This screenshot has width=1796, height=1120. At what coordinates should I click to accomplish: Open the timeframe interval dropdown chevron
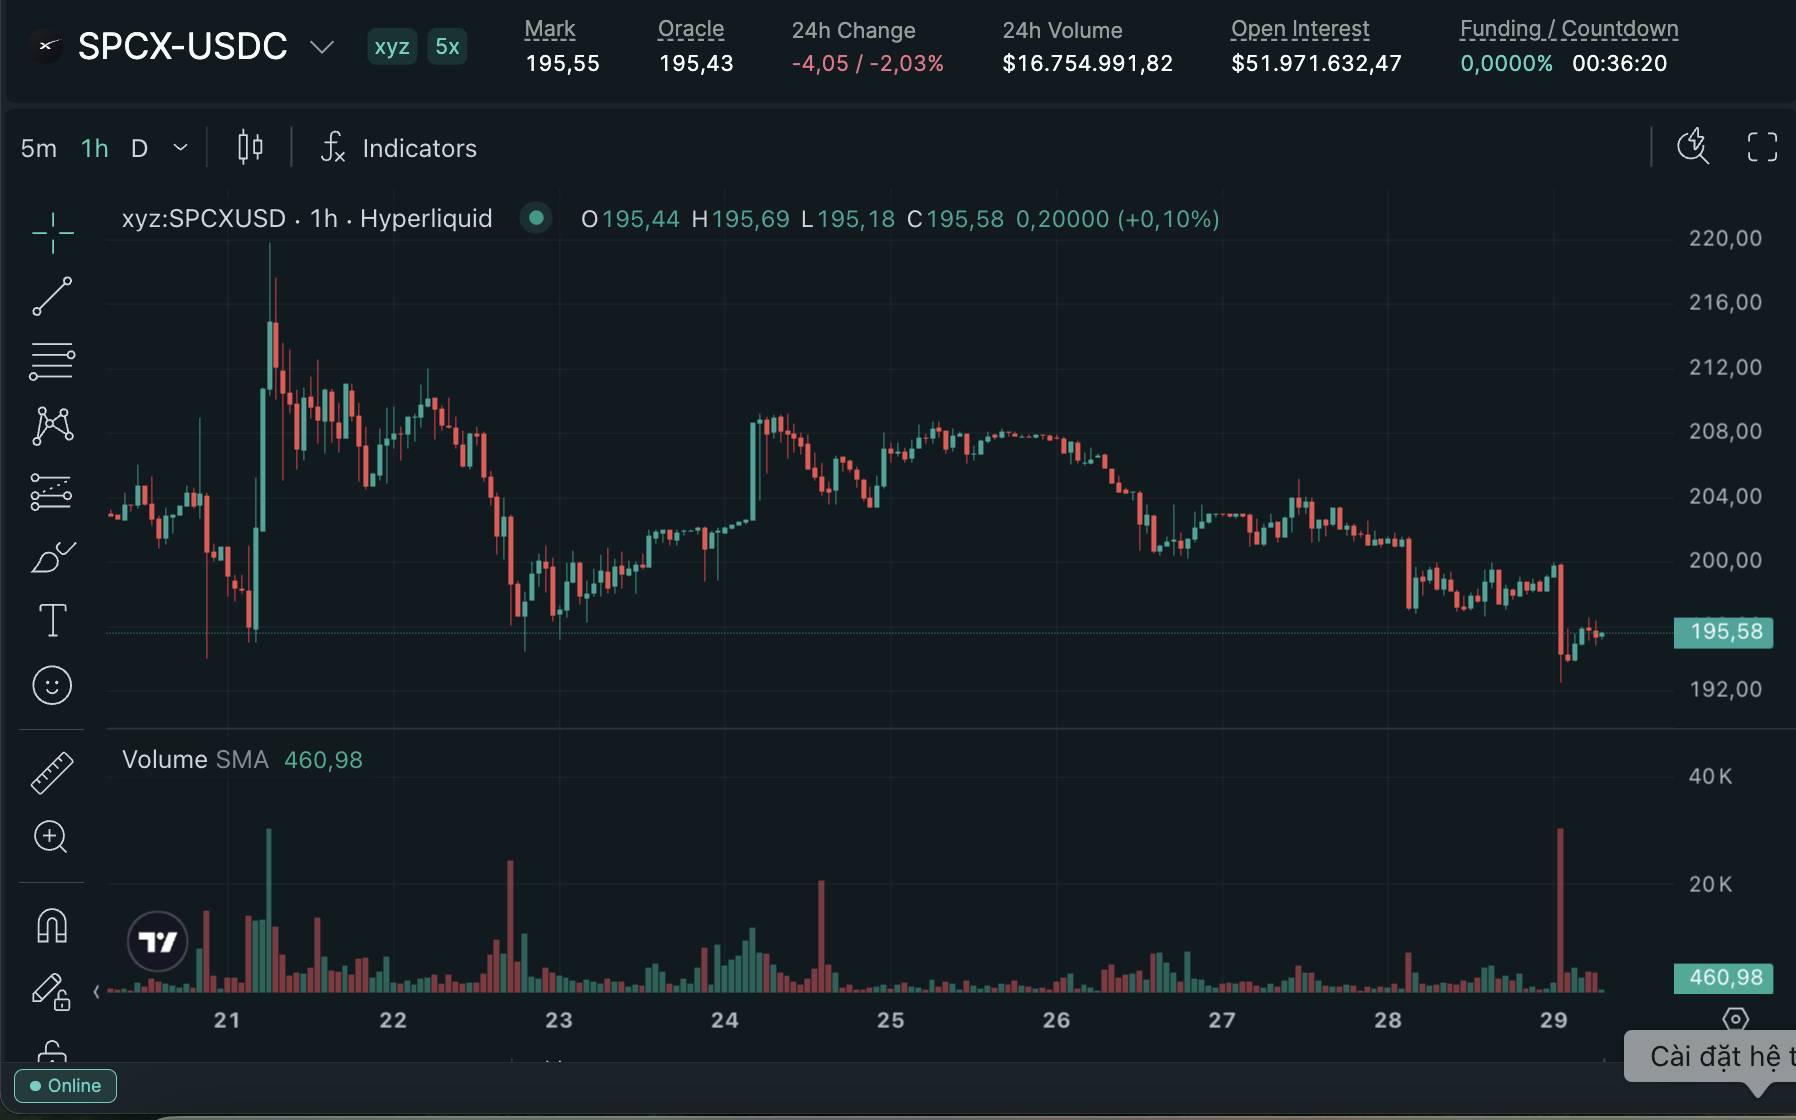180,148
